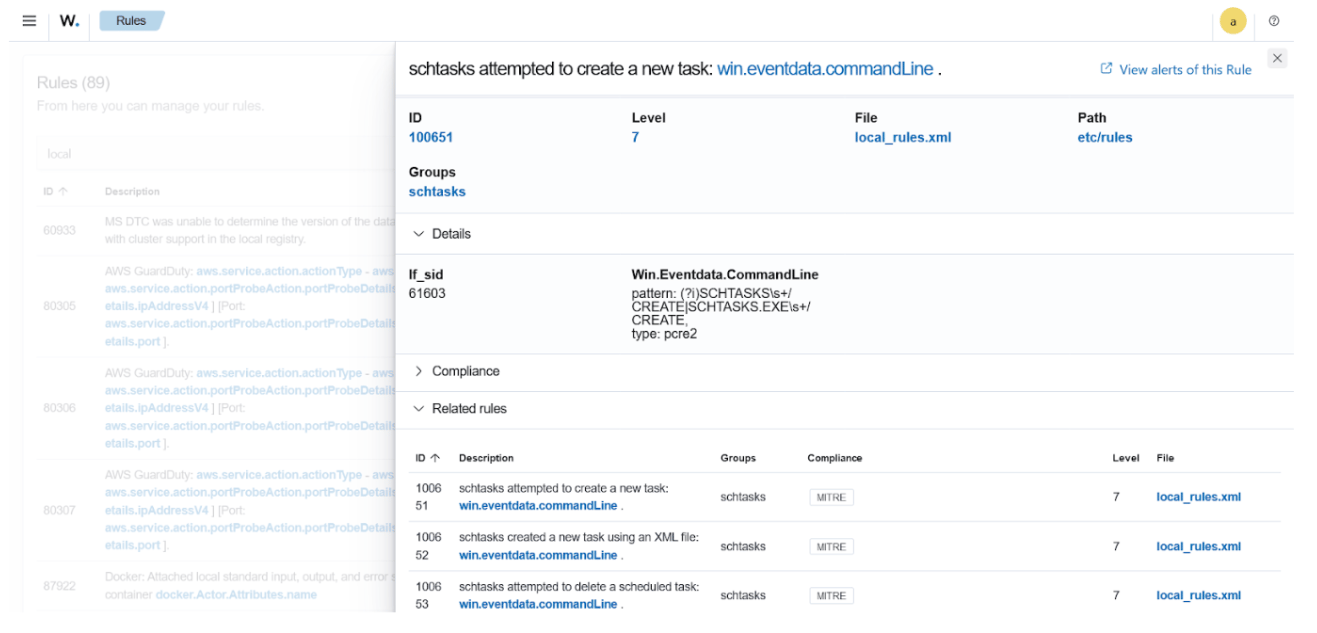
Task: Open the hamburger navigation menu
Action: [29, 21]
